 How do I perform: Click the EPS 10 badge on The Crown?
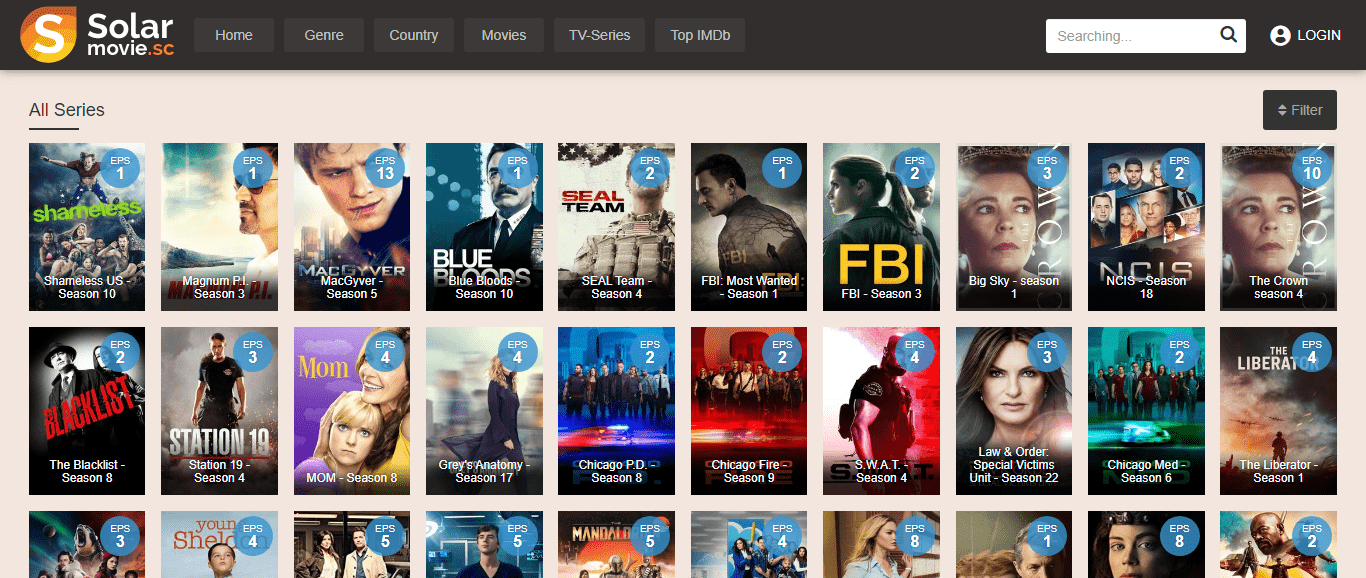tap(1312, 167)
